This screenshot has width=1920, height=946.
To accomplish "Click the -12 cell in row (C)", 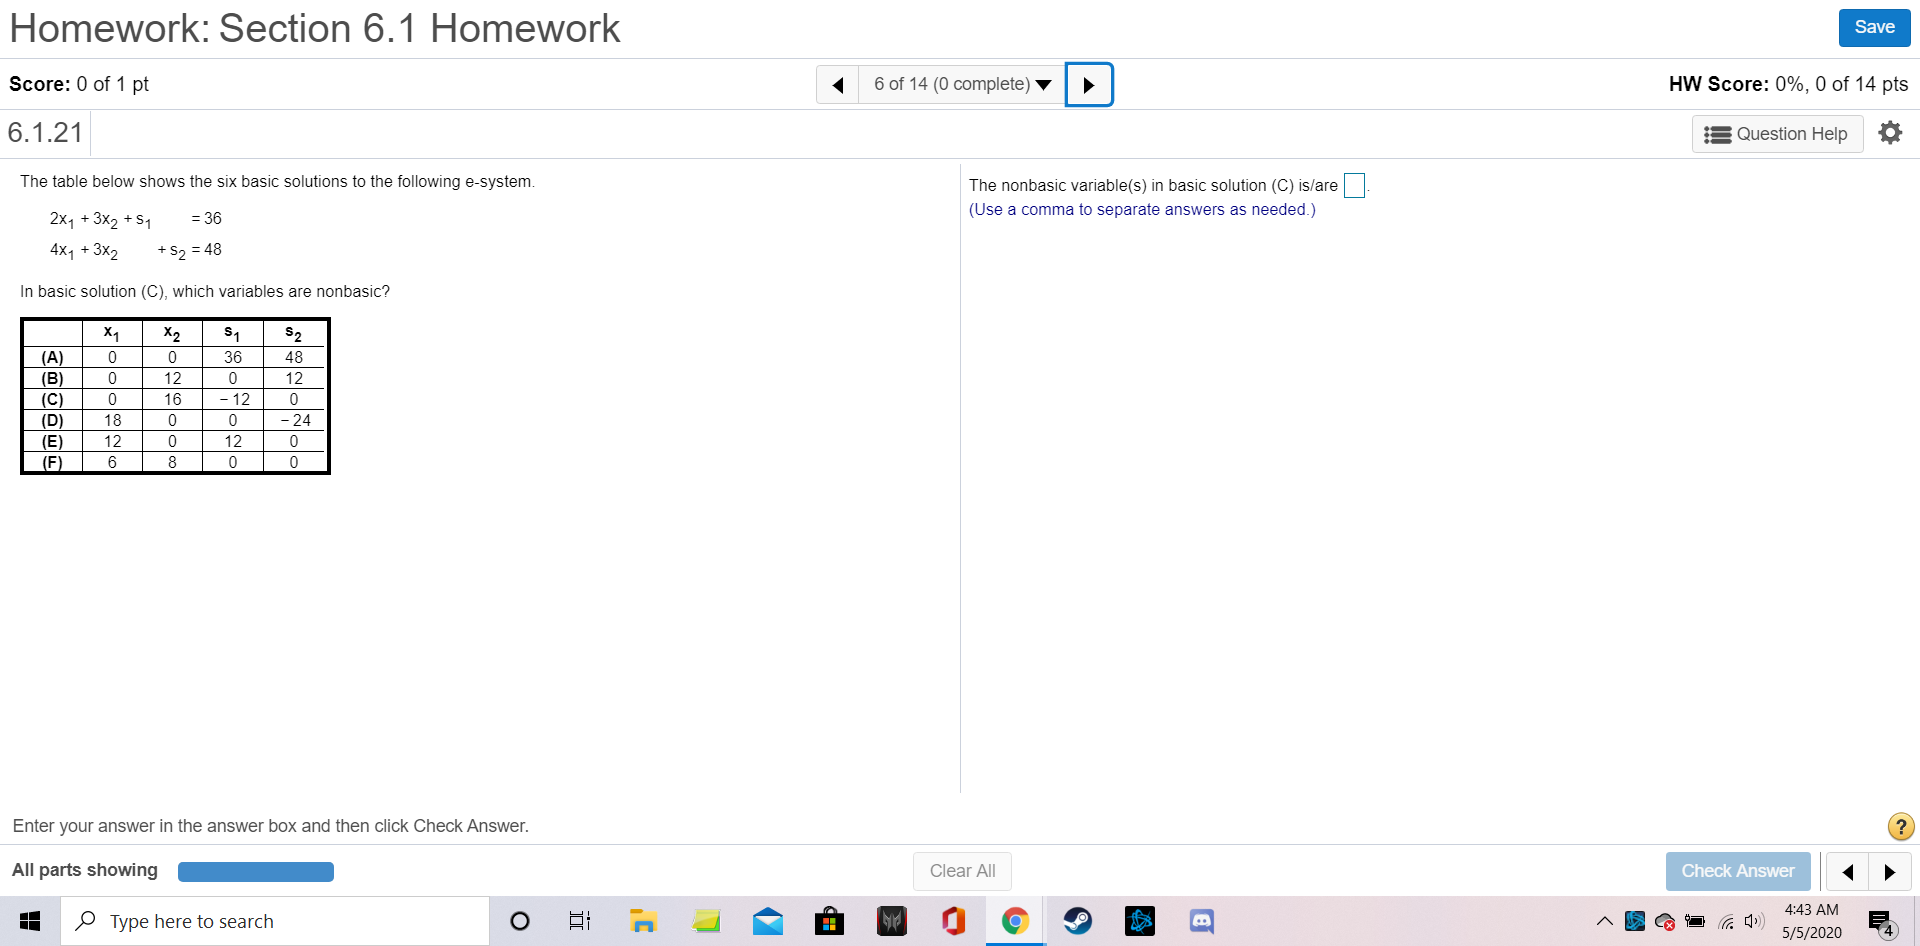I will [x=233, y=399].
